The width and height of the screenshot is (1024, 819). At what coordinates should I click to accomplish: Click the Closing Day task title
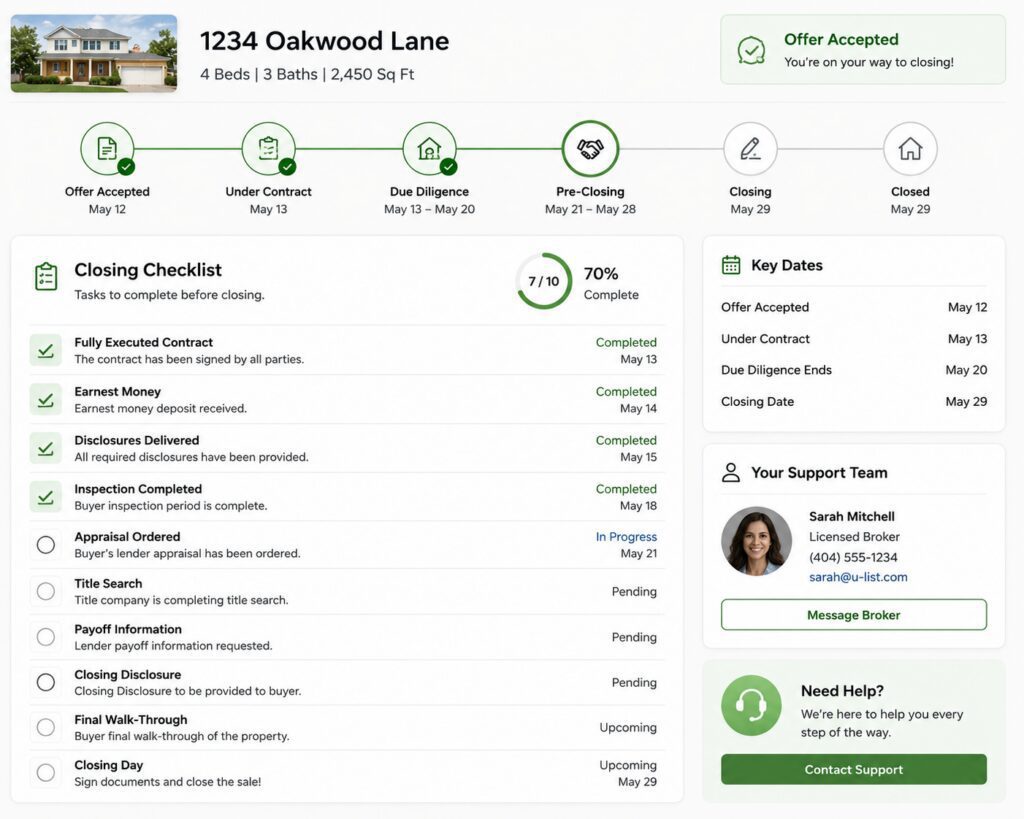click(x=108, y=765)
